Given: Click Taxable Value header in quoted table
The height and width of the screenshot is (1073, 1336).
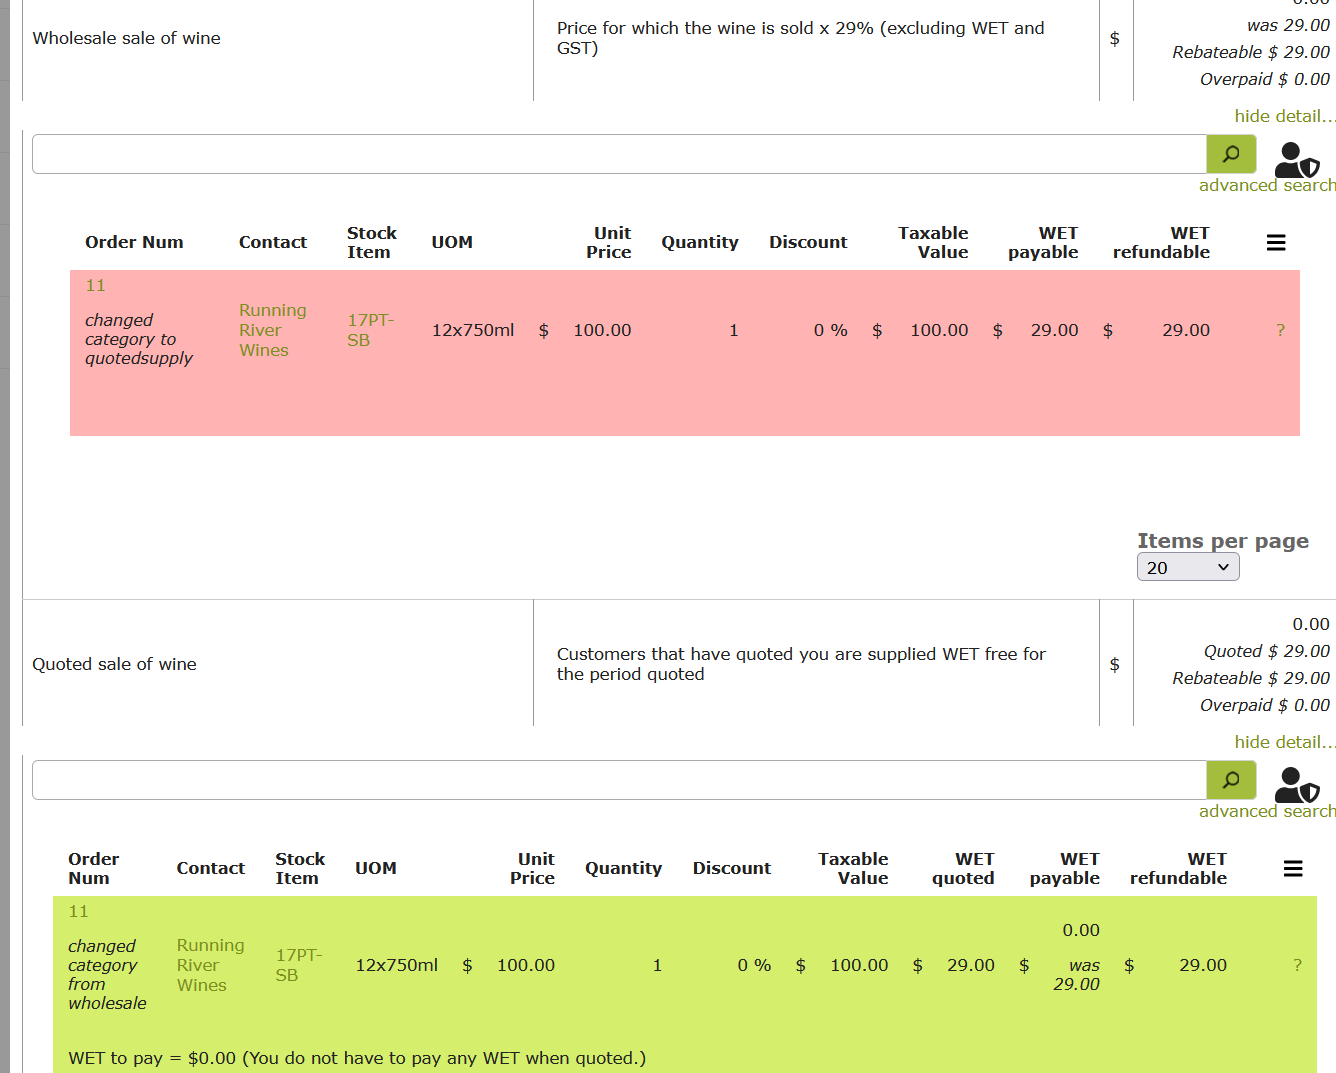Looking at the screenshot, I should point(853,868).
